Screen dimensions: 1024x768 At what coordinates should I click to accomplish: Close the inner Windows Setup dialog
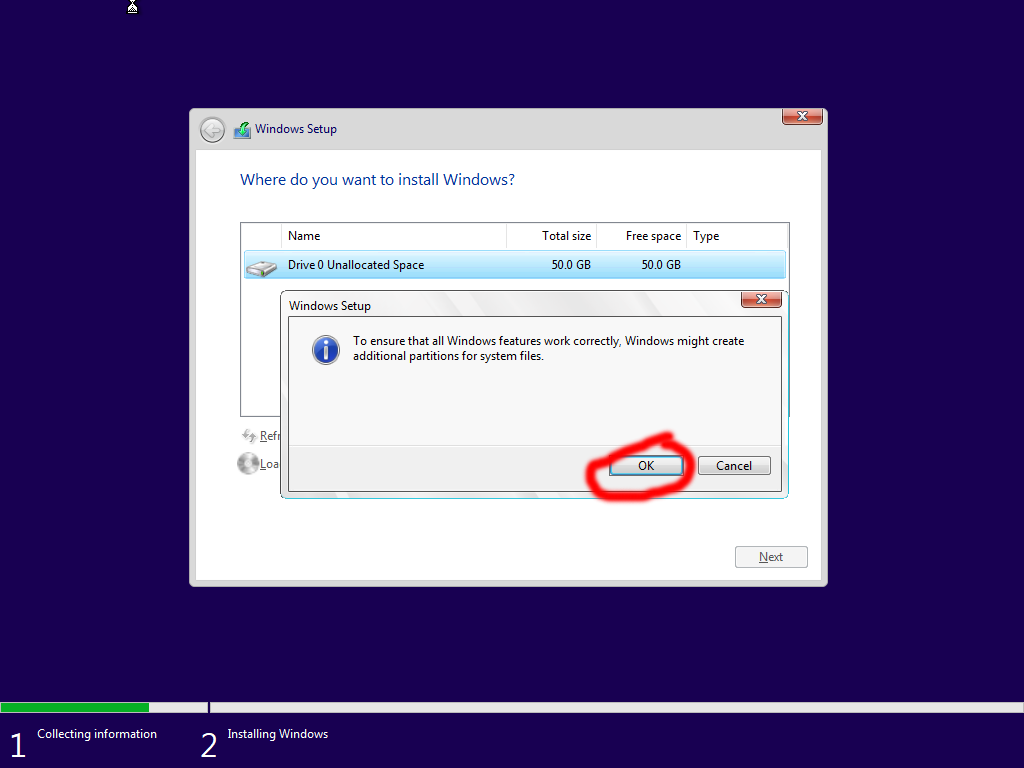[761, 299]
